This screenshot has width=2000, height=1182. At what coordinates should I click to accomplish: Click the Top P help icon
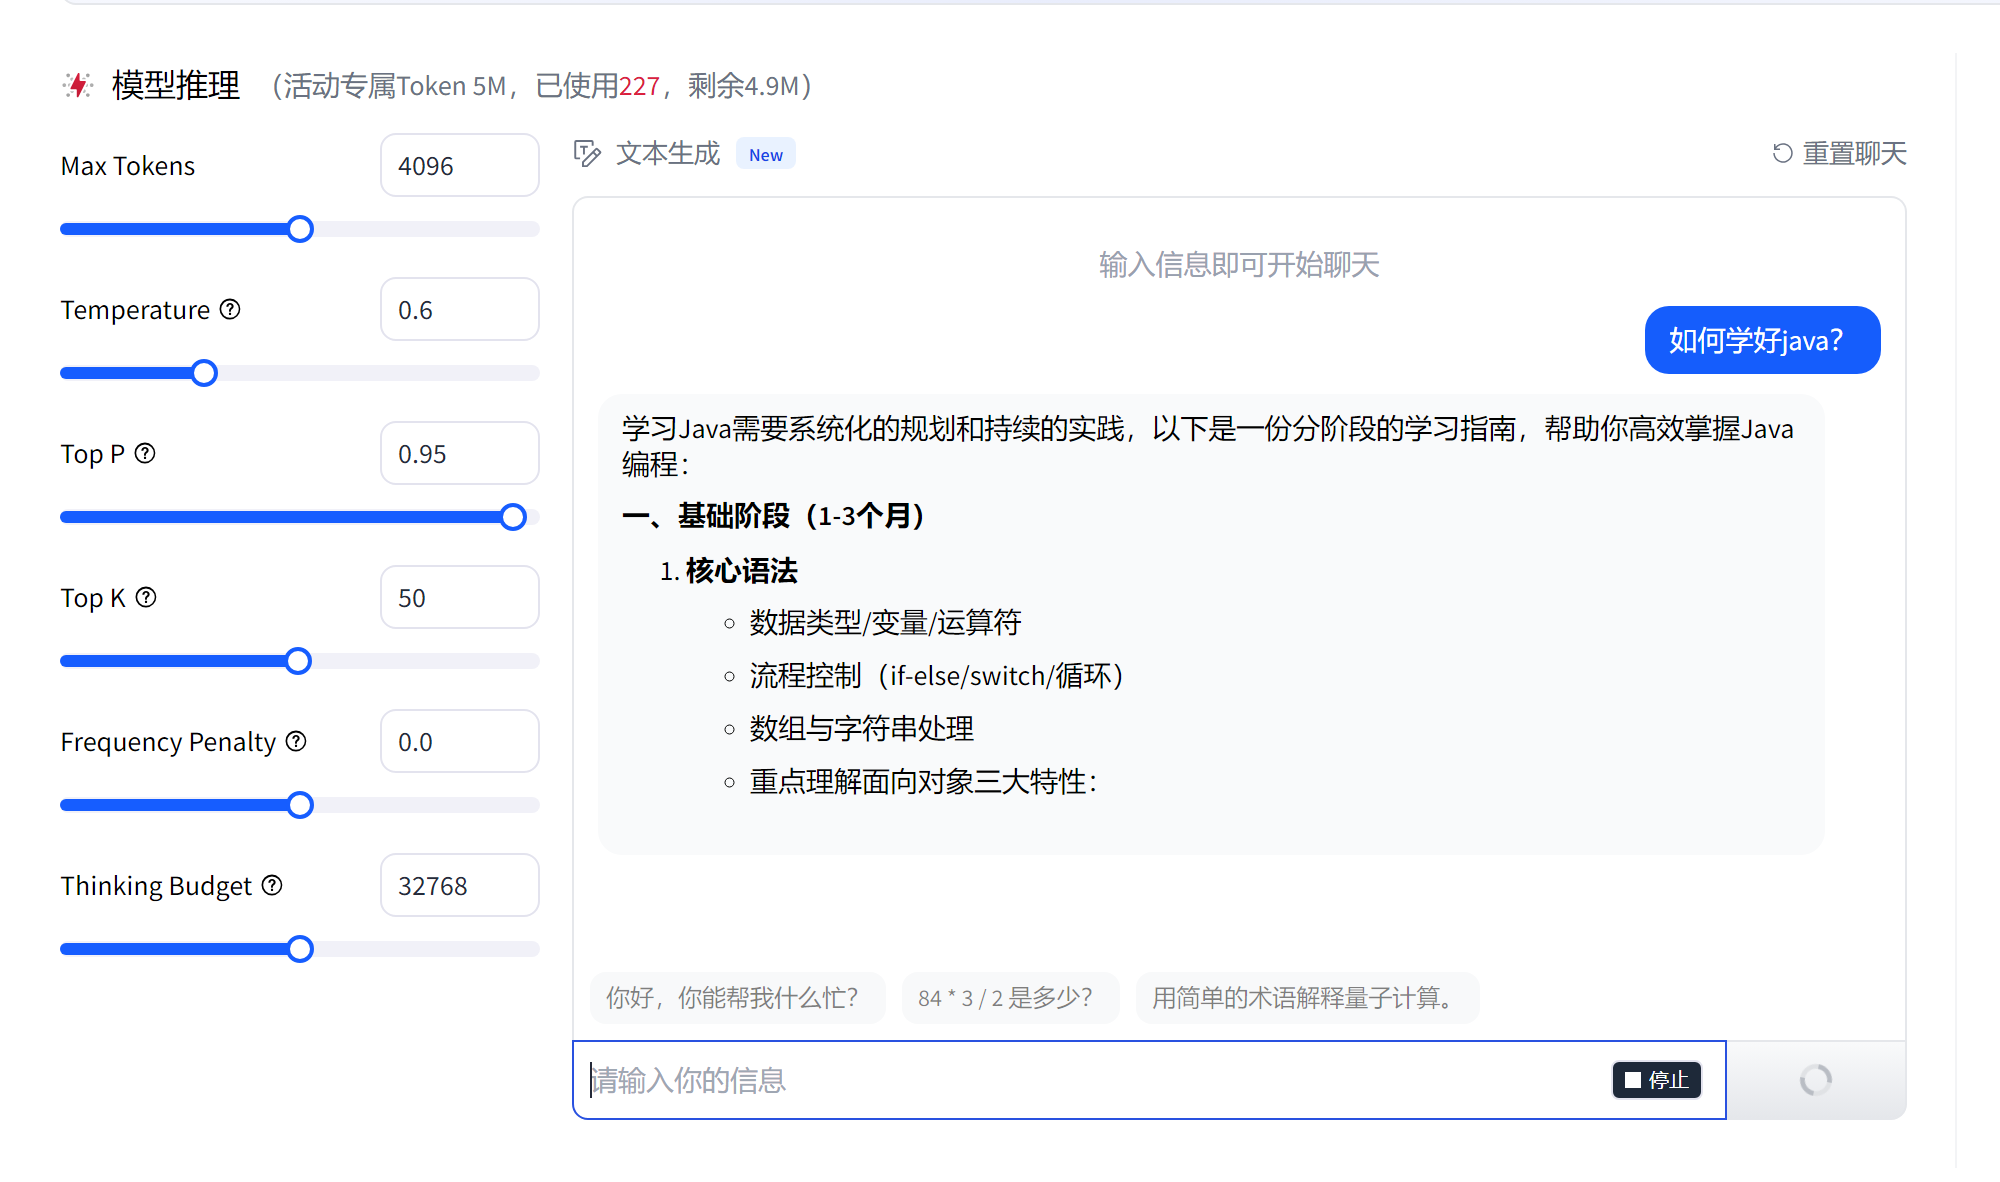pyautogui.click(x=145, y=453)
